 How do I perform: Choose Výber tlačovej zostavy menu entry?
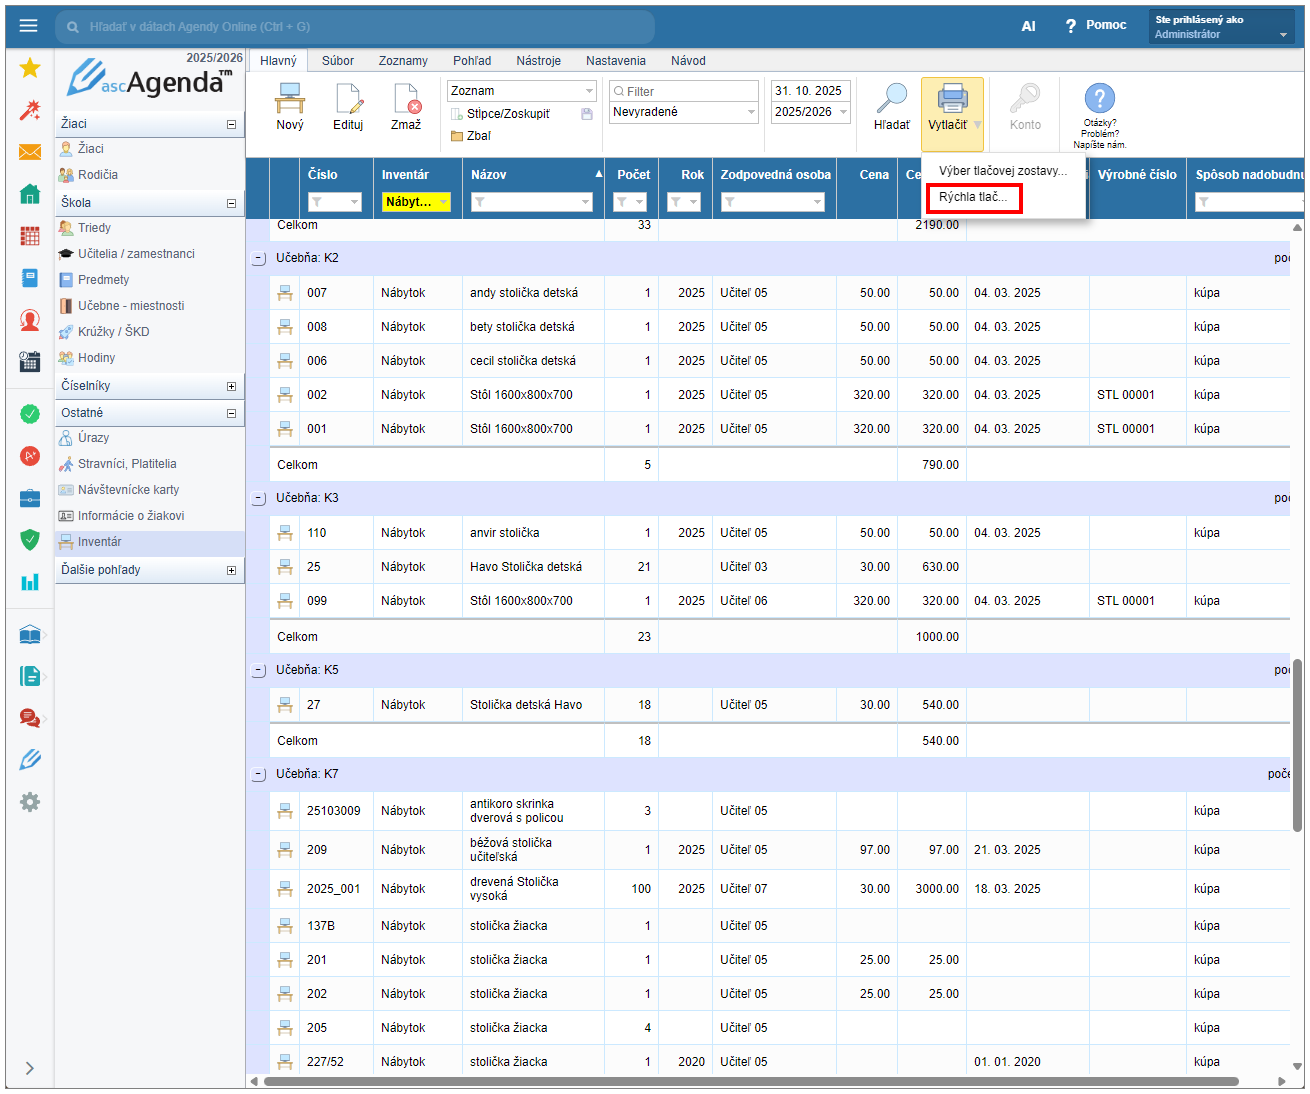pyautogui.click(x=1002, y=171)
